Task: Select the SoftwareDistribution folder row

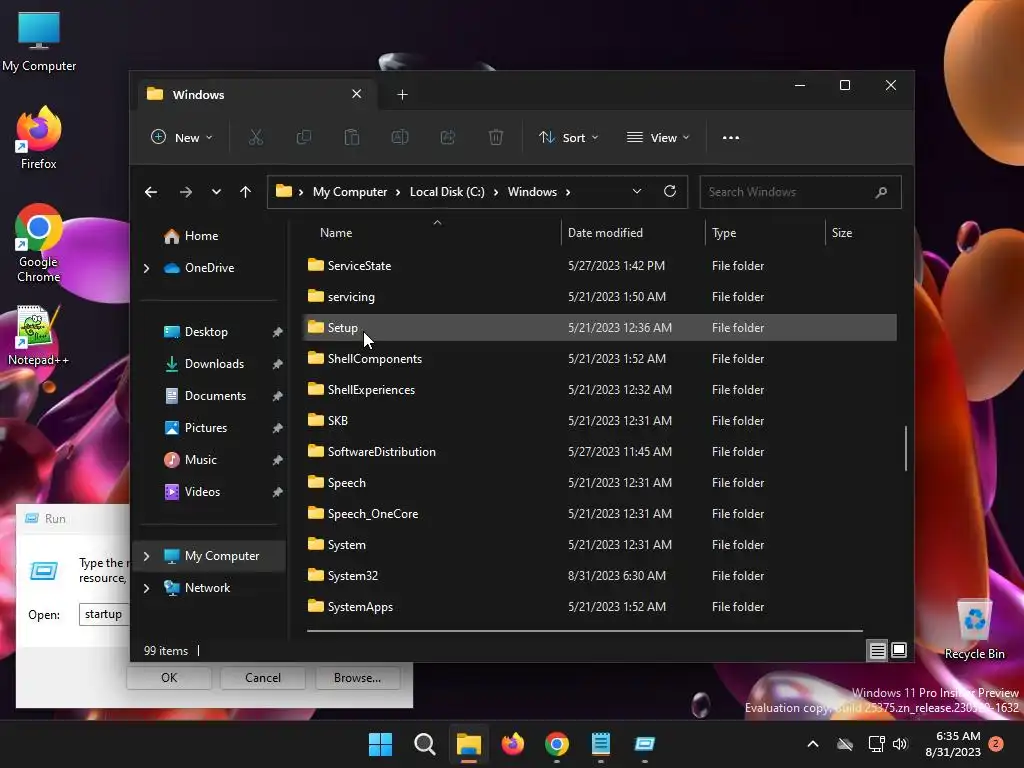Action: [x=600, y=452]
